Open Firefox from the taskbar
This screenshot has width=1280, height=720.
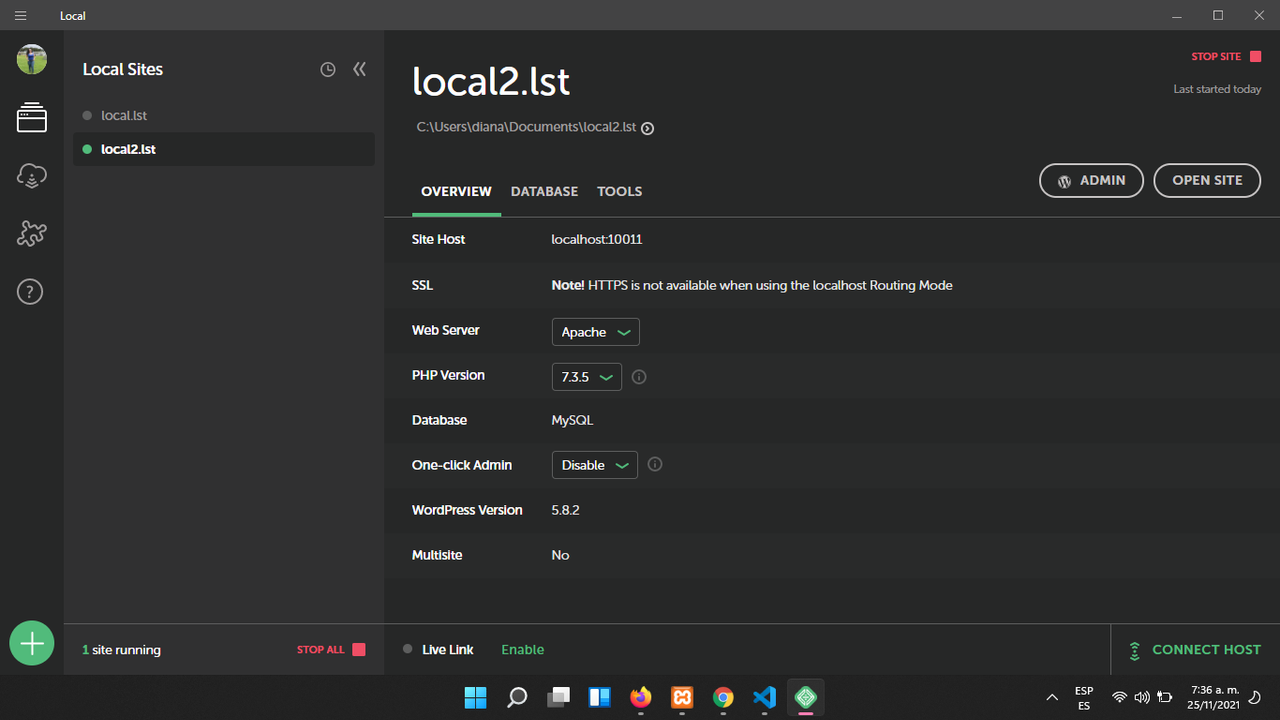pyautogui.click(x=640, y=697)
